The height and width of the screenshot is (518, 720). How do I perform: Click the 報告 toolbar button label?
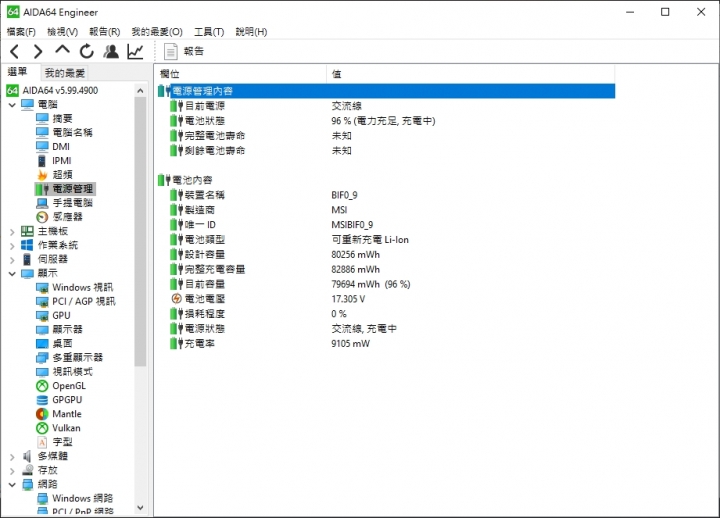[x=193, y=51]
